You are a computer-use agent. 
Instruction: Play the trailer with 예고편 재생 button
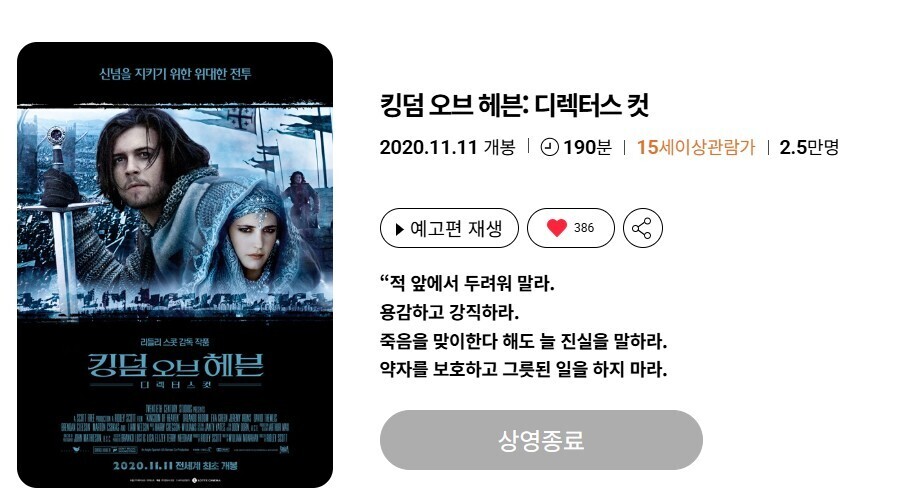point(449,228)
